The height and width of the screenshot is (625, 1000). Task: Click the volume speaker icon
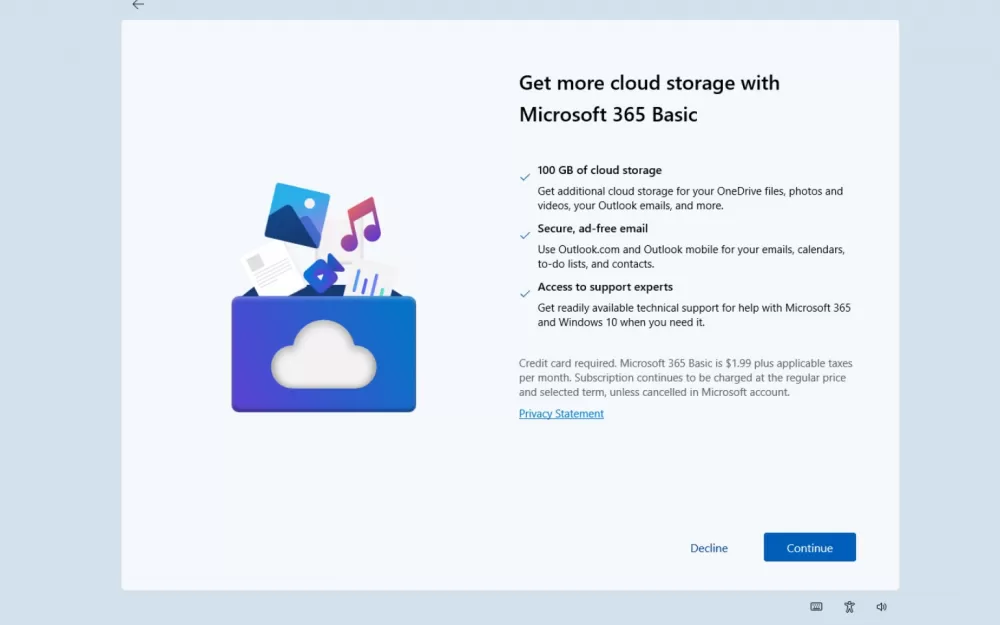point(881,607)
